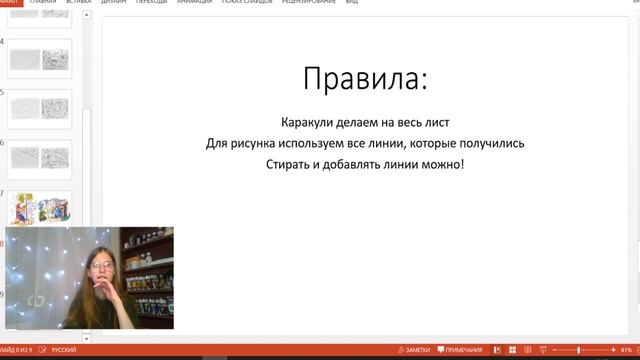Click the line "Каракули делаем на весь лист"

(x=365, y=122)
